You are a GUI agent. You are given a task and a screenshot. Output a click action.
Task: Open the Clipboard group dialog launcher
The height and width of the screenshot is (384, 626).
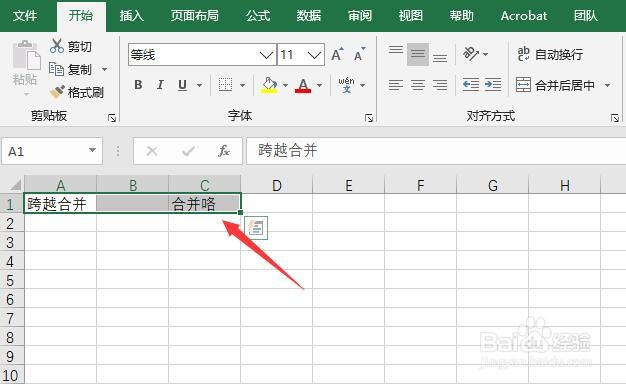[x=112, y=118]
